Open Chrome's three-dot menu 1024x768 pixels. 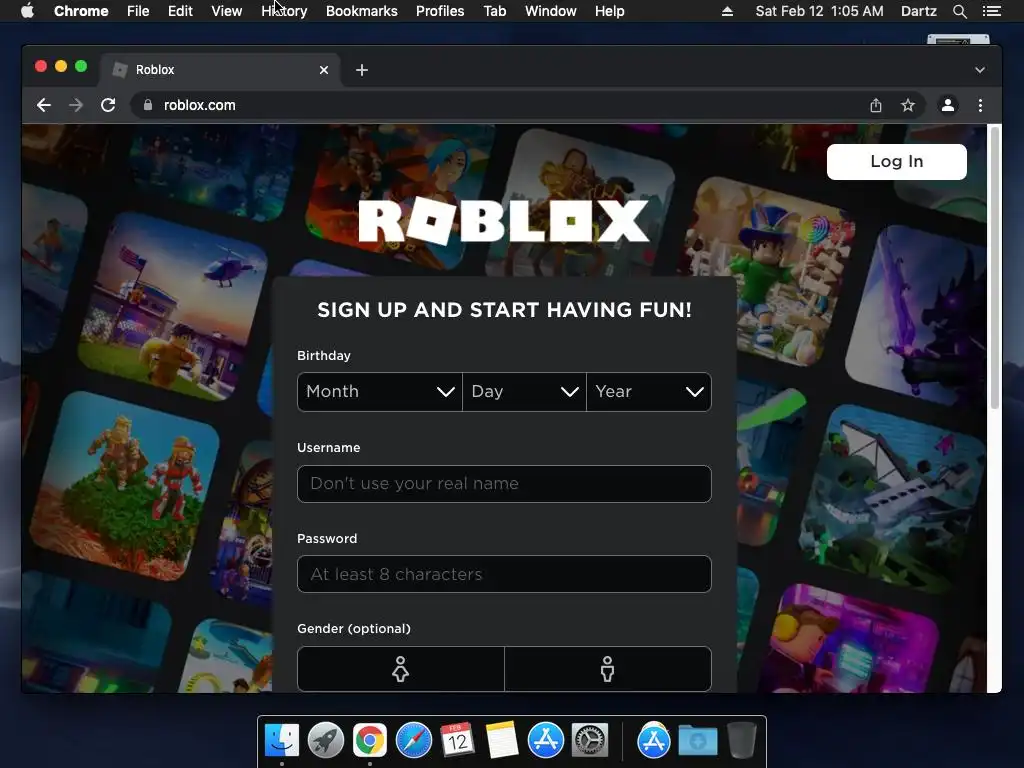[980, 105]
